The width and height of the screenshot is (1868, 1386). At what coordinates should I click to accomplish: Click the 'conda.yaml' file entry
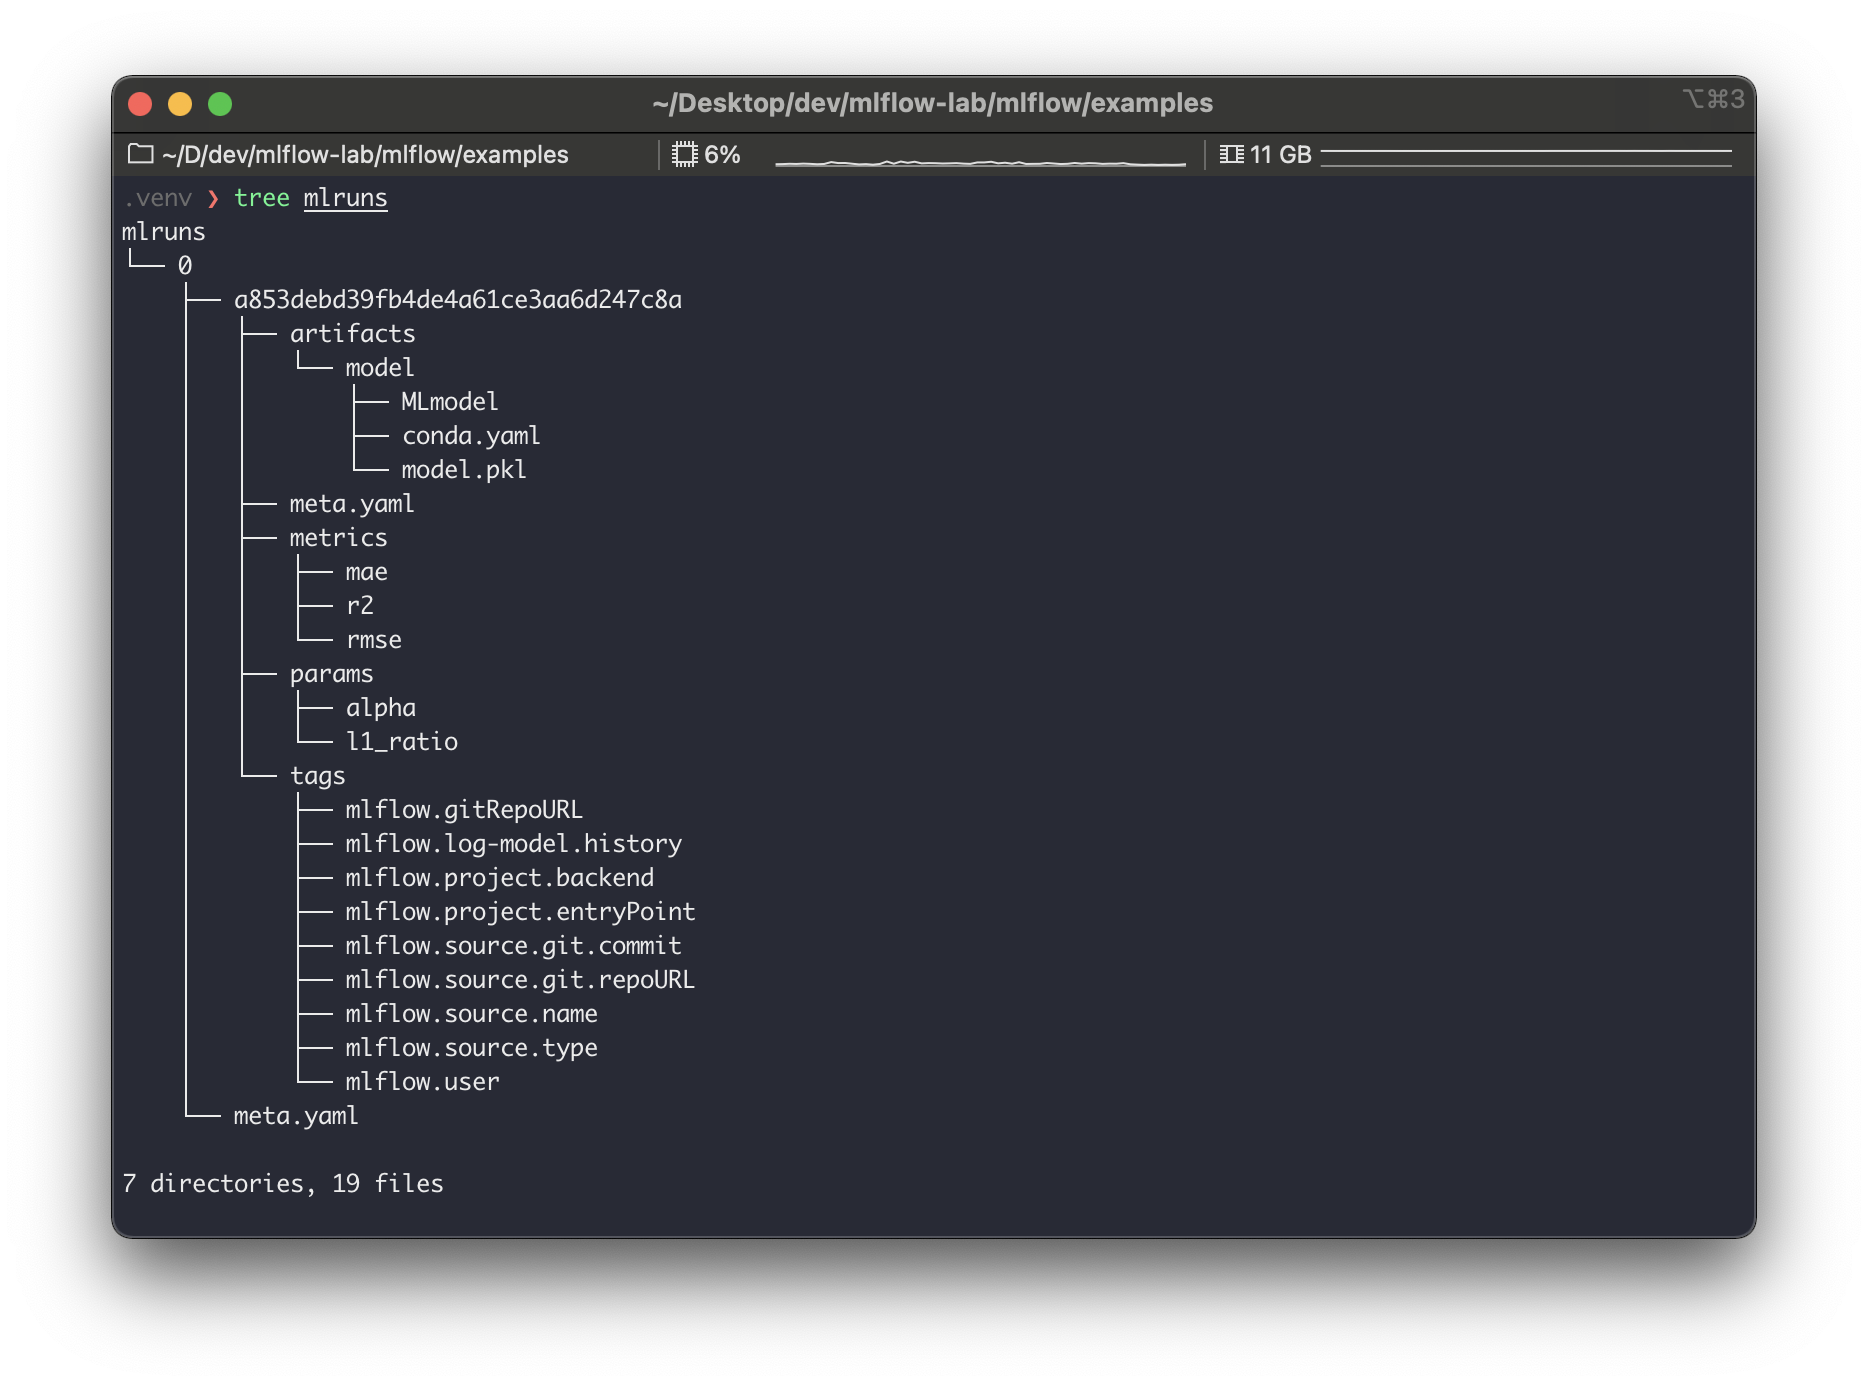tap(471, 436)
